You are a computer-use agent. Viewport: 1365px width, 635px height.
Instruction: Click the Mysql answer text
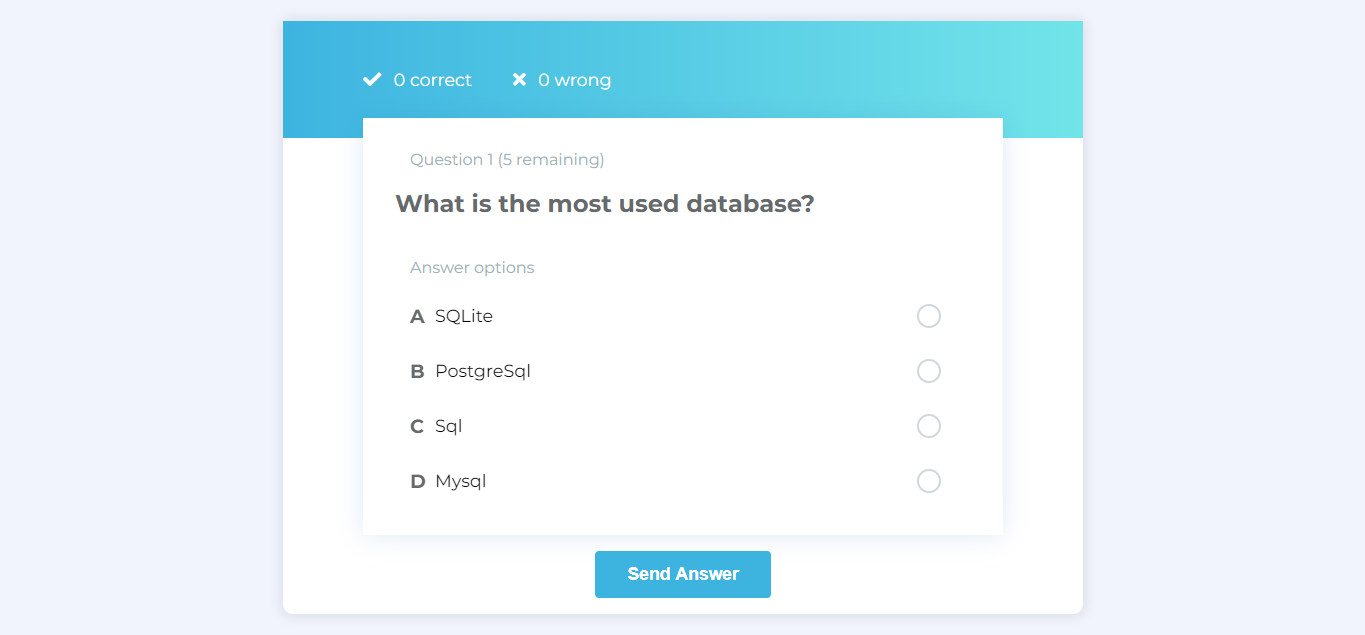[x=460, y=481]
